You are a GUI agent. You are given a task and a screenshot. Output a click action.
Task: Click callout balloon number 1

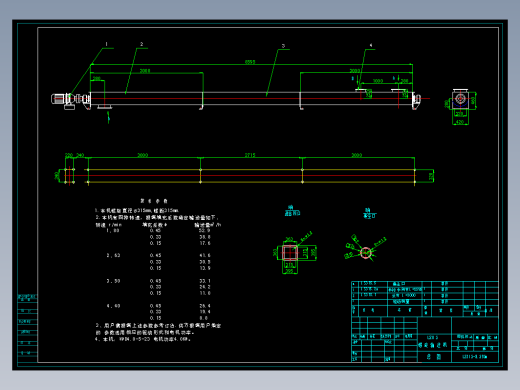coord(106,44)
